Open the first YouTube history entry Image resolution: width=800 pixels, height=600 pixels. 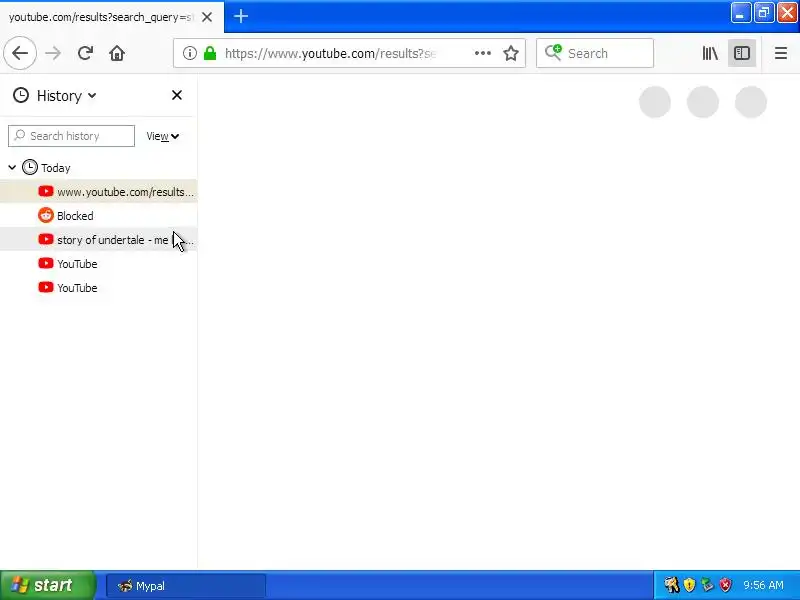point(98,264)
